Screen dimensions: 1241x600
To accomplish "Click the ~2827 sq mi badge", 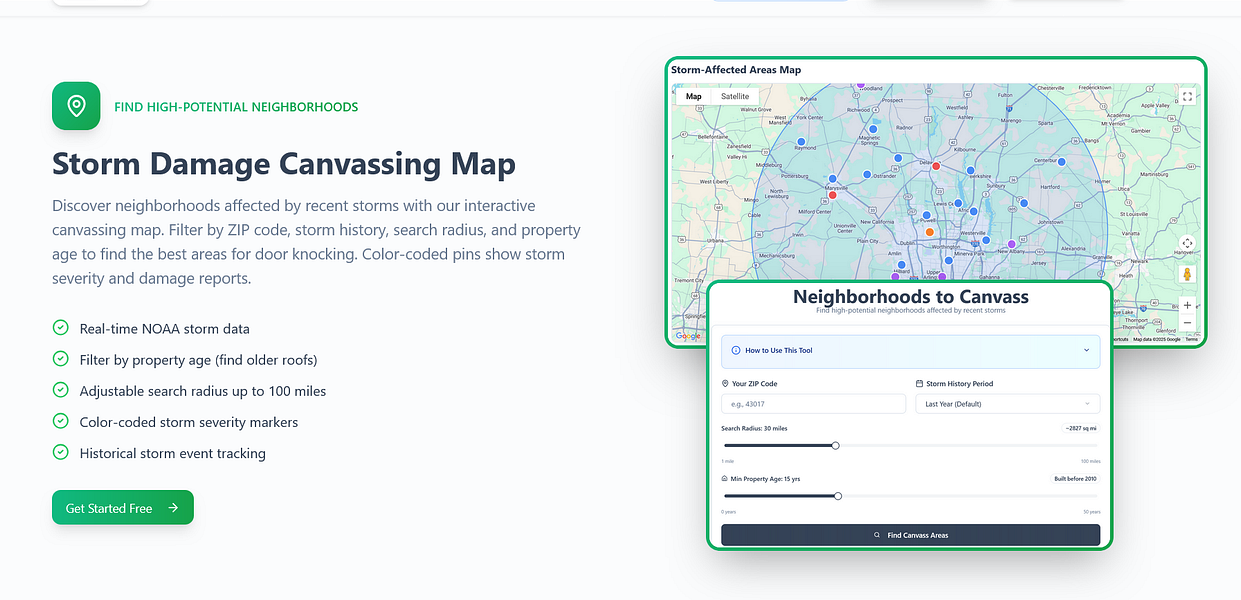I will pyautogui.click(x=1081, y=428).
